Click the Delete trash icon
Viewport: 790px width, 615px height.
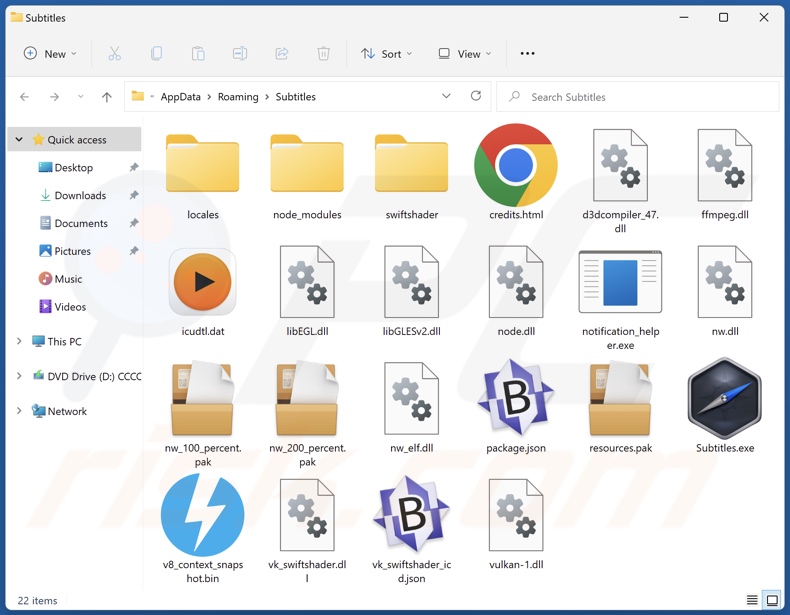coord(323,53)
